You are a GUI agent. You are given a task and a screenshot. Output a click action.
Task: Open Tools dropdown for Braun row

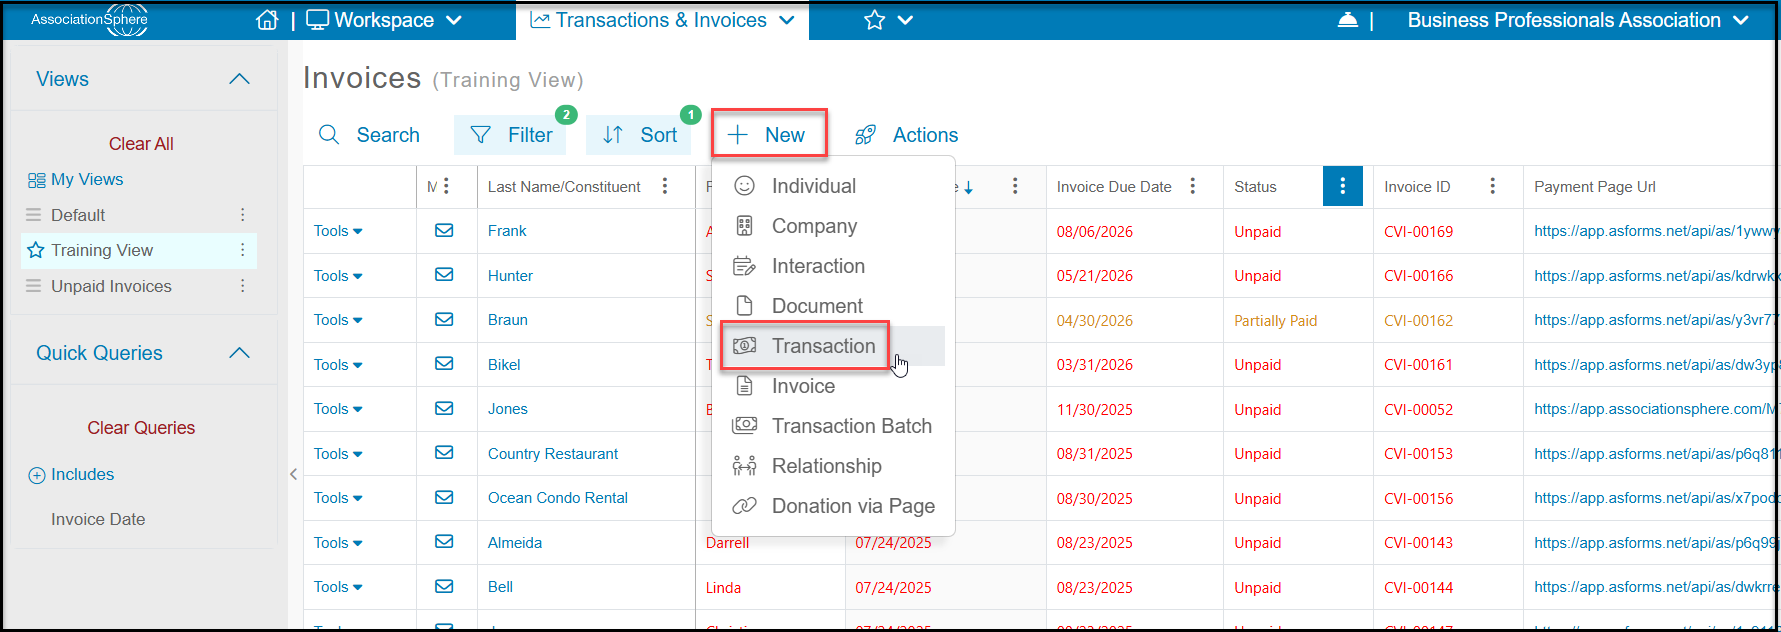point(338,320)
